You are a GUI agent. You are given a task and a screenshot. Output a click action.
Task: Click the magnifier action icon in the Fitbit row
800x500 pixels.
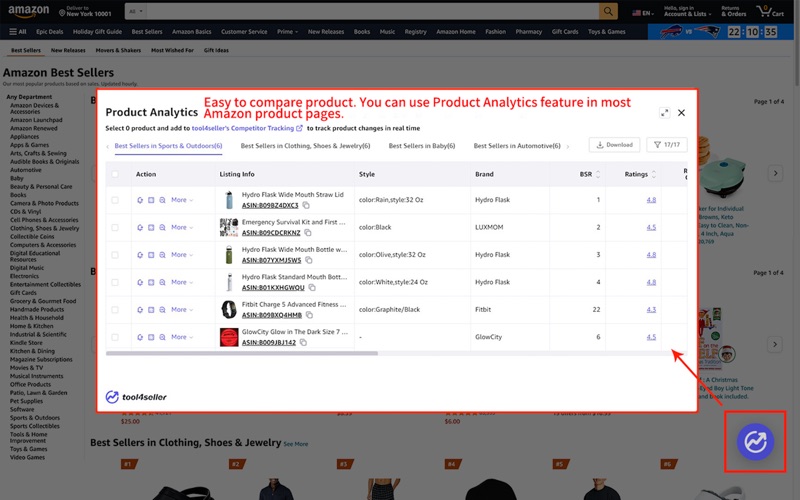pyautogui.click(x=162, y=310)
